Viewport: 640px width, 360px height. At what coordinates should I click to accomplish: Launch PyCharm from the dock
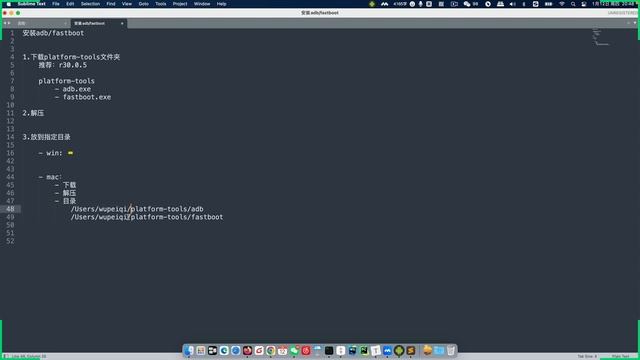pyautogui.click(x=364, y=350)
